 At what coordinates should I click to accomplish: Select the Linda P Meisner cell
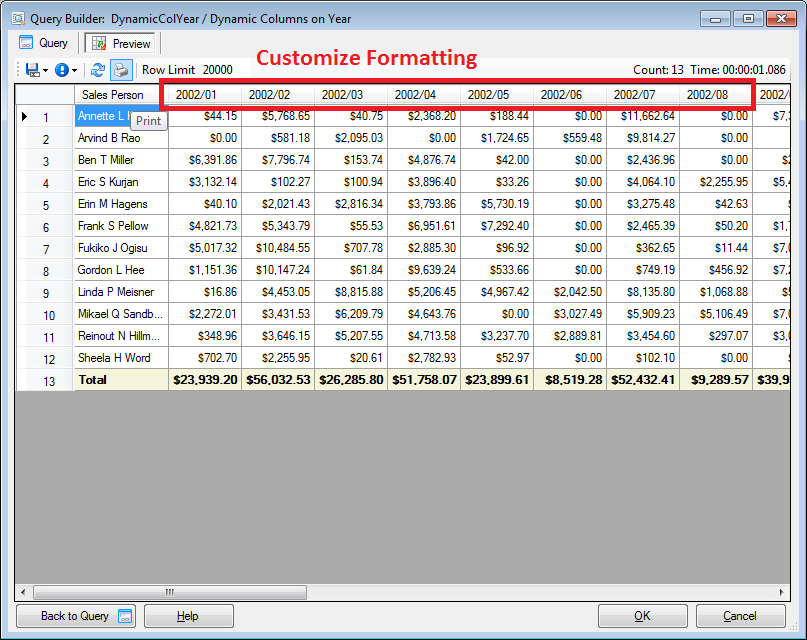[x=121, y=292]
